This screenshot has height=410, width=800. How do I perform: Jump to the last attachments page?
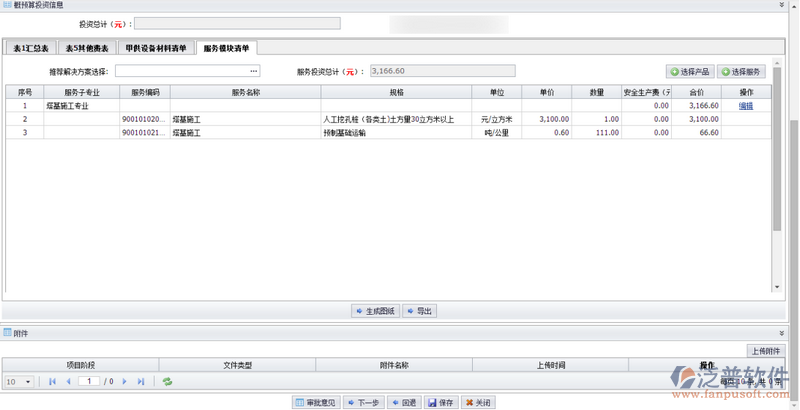(141, 381)
